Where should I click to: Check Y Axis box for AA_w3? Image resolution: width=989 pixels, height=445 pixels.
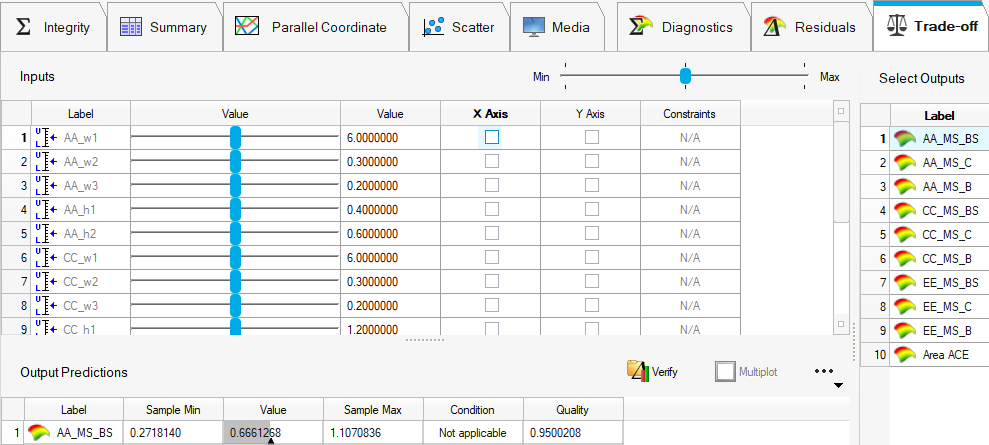[592, 185]
